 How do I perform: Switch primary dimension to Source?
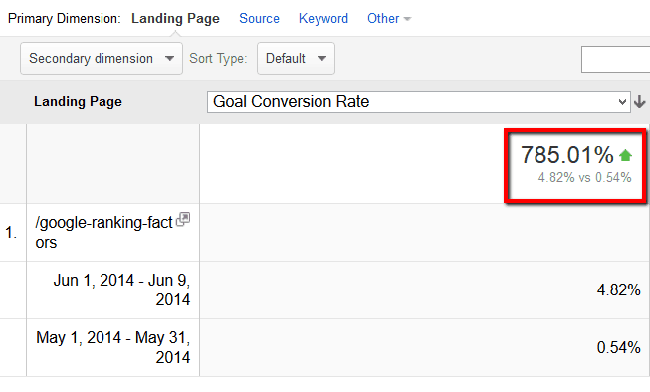[260, 19]
